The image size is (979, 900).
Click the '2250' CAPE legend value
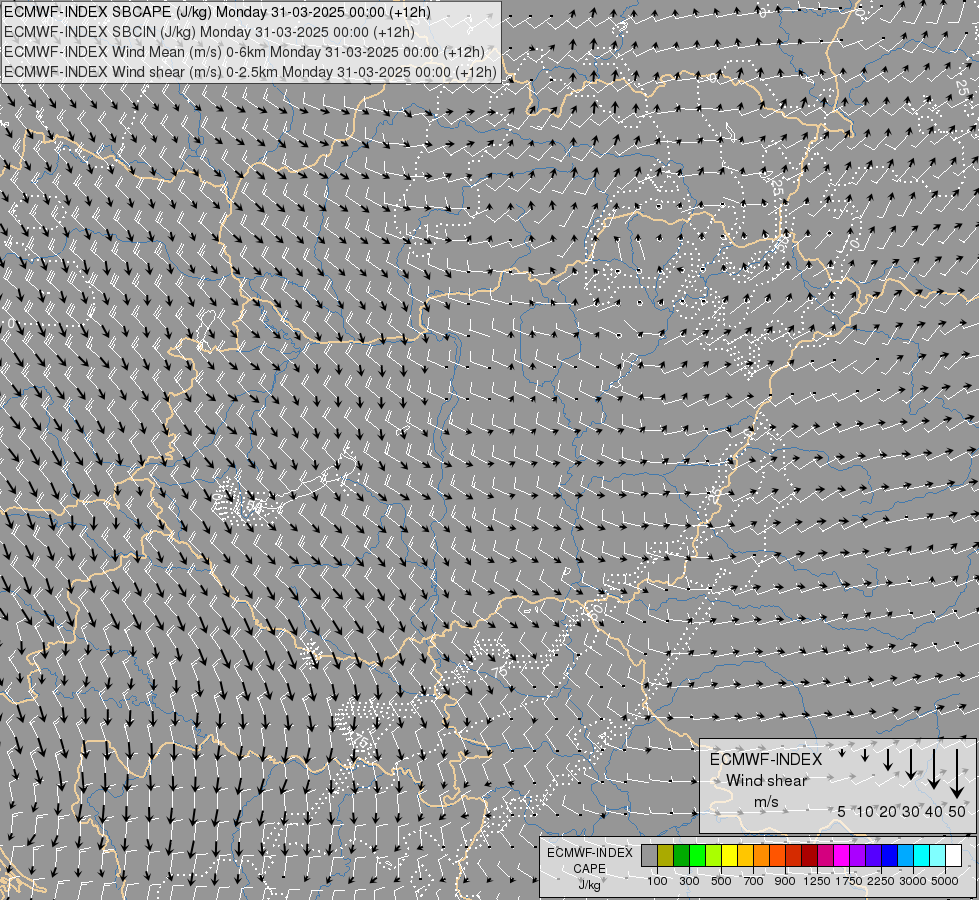882,881
